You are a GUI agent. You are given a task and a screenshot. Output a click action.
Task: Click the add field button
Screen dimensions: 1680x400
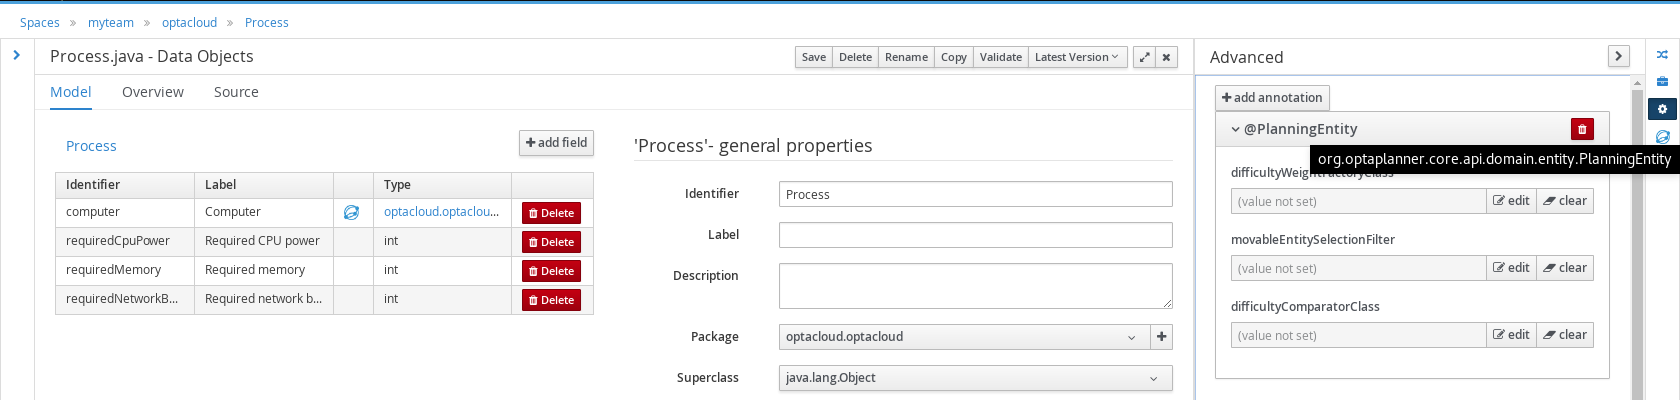click(556, 143)
